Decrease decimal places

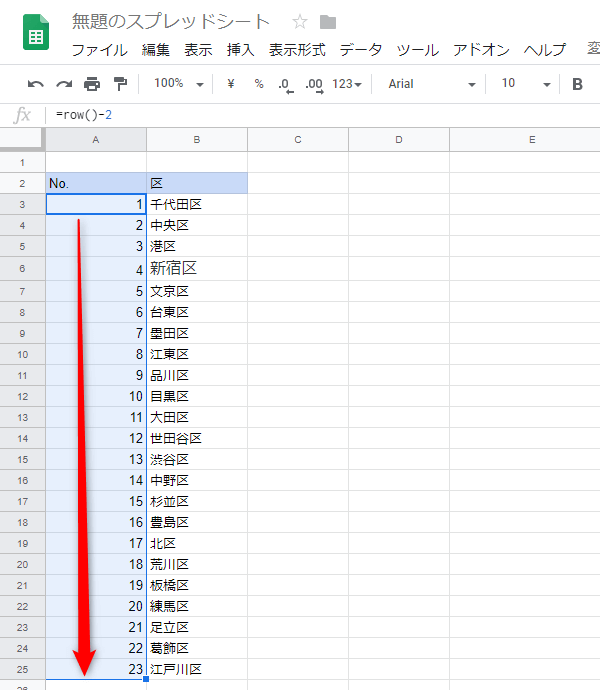tap(286, 85)
